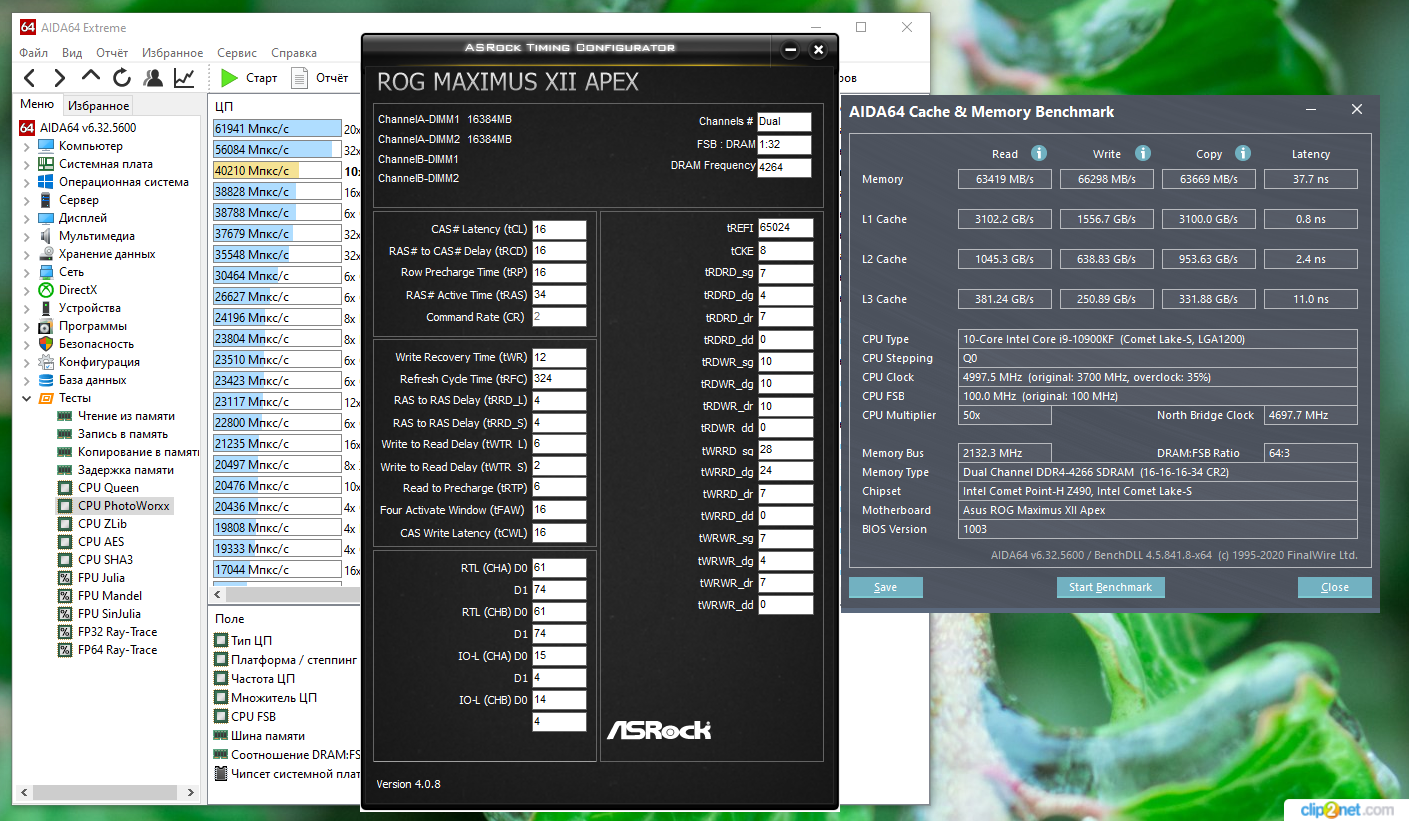Expand the Дисплей tree node

click(x=27, y=218)
